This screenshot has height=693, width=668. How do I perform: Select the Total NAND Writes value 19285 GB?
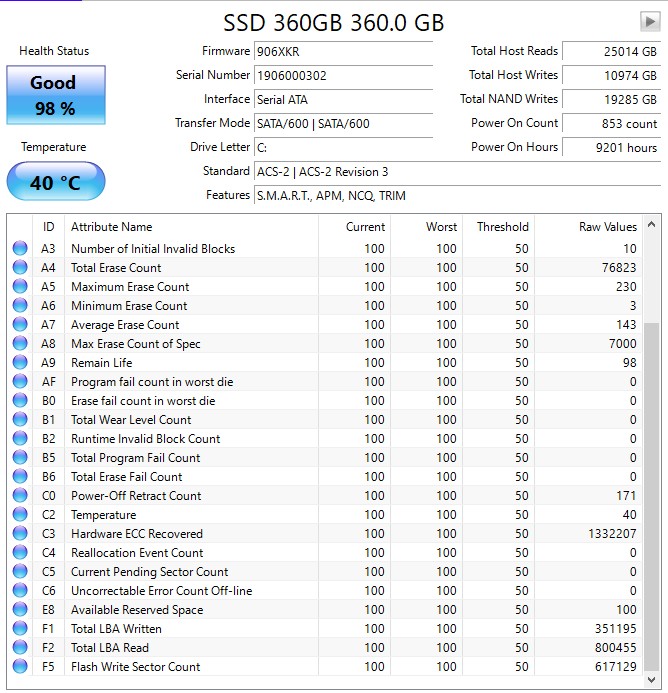[611, 99]
